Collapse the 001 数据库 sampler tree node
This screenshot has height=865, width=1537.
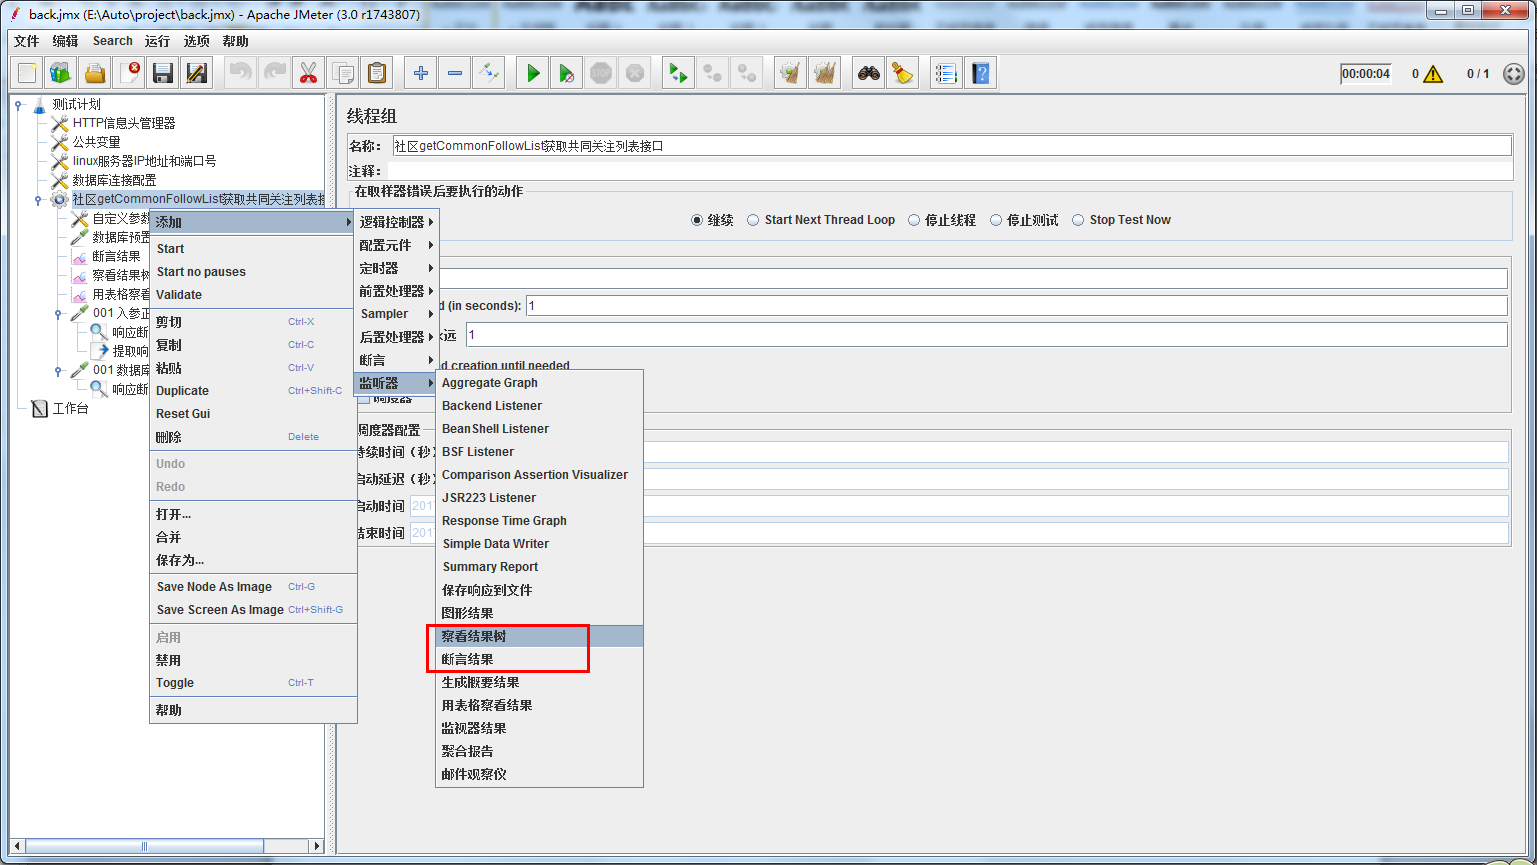tap(59, 370)
